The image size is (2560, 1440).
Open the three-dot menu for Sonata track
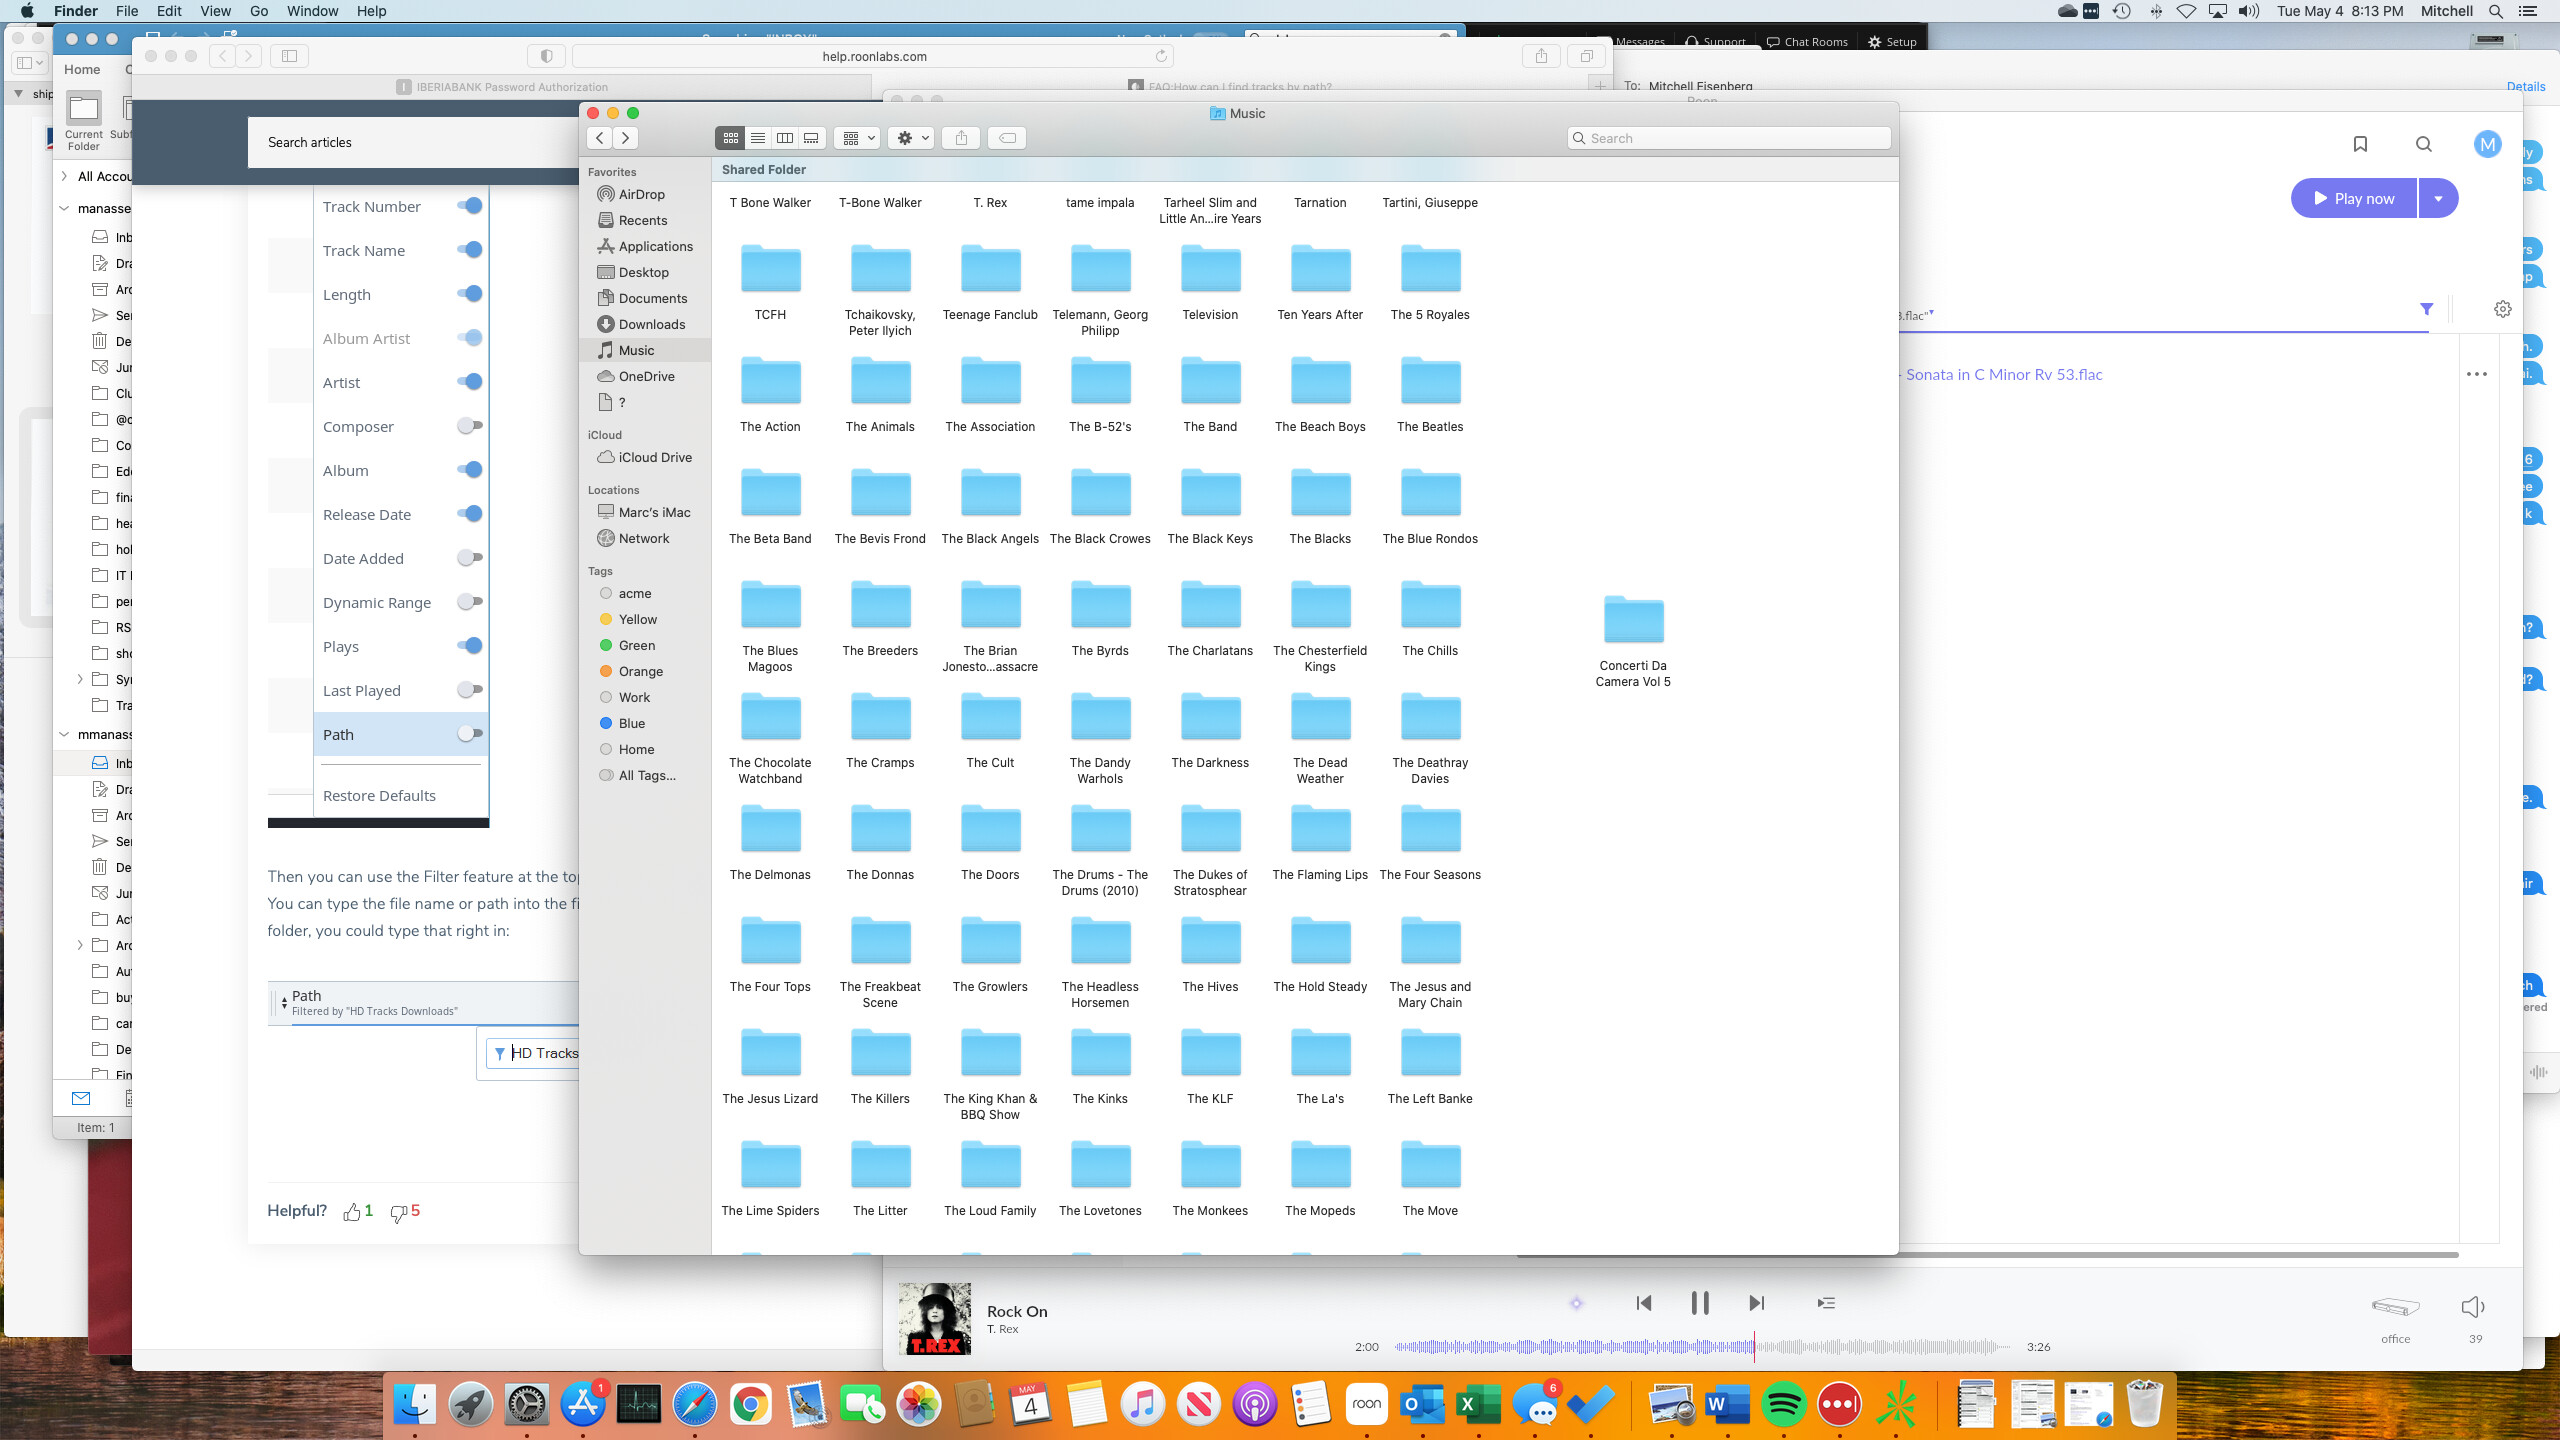pyautogui.click(x=2477, y=374)
